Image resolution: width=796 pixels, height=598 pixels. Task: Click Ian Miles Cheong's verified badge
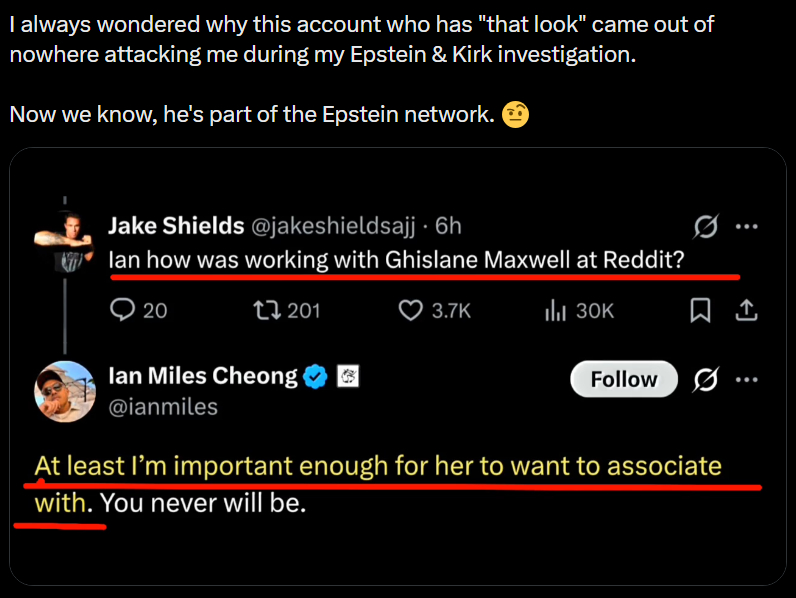[x=316, y=377]
